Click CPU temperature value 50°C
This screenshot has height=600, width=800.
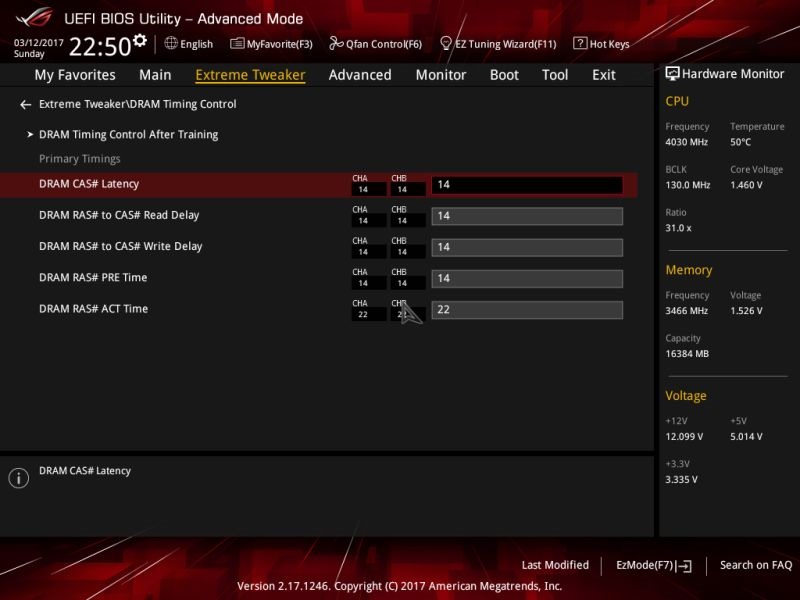(x=740, y=142)
